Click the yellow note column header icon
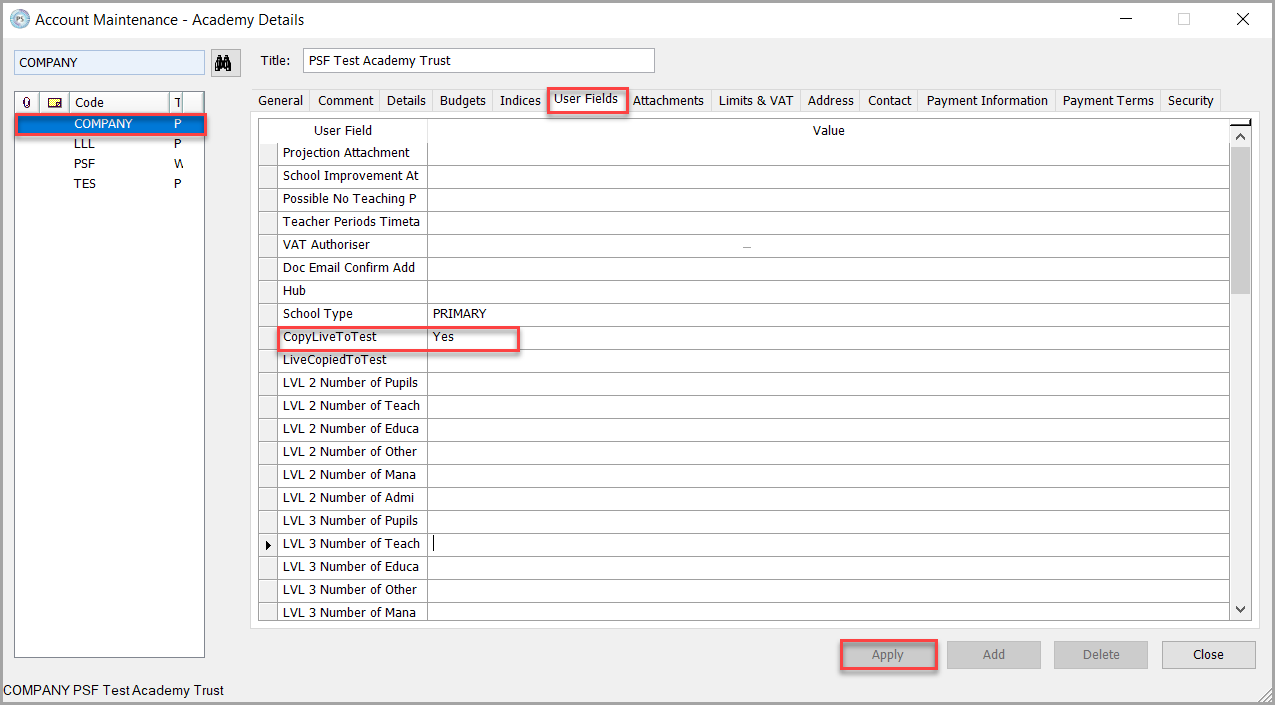 pos(55,102)
